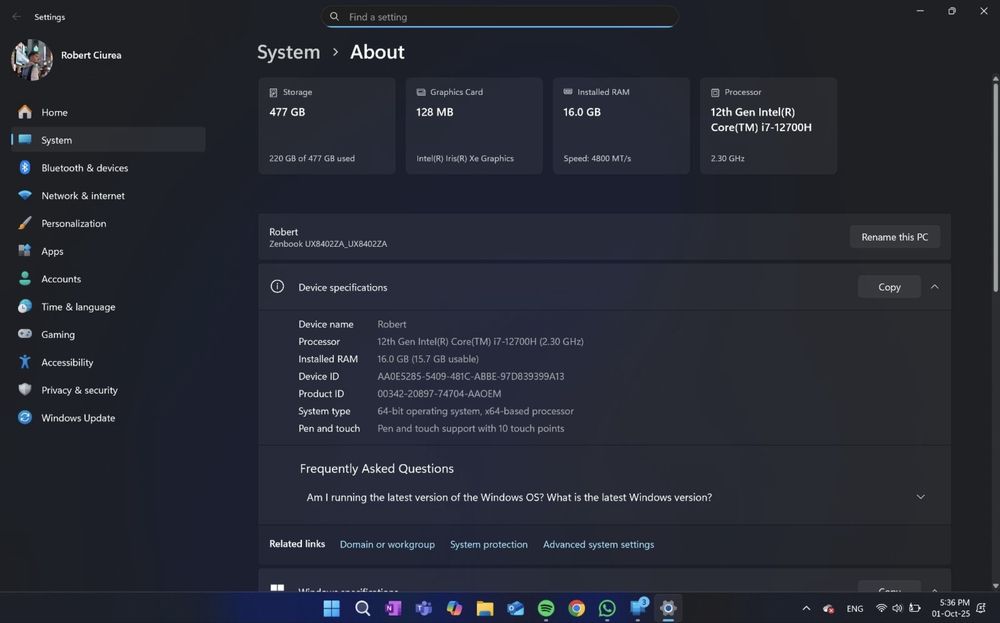Go to Network & internet settings
The image size is (1000, 623).
point(108,196)
